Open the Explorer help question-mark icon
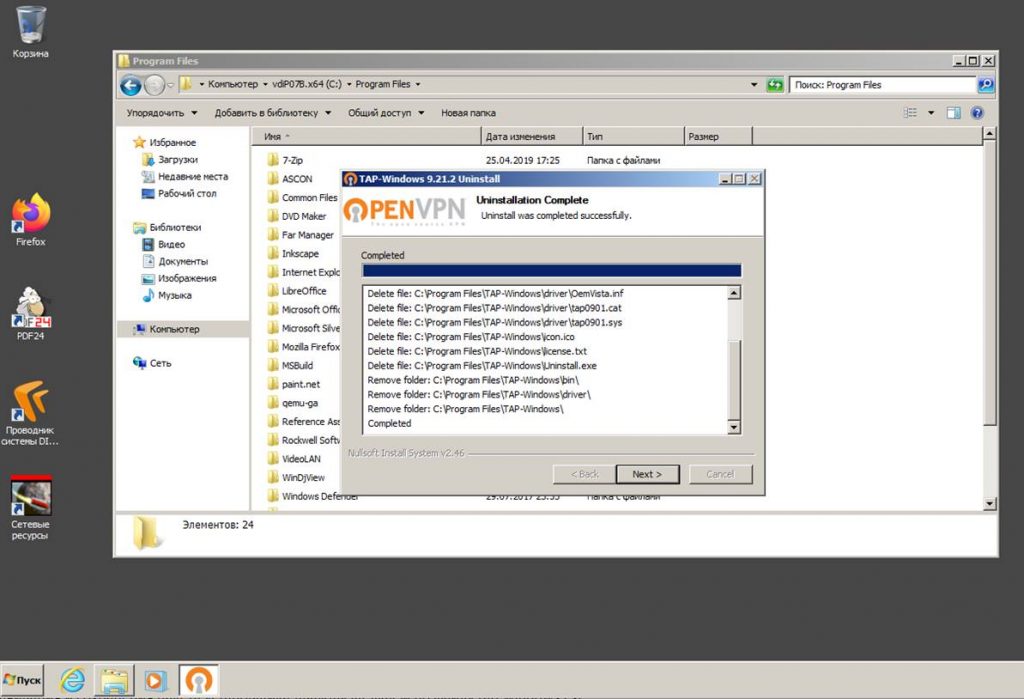1024x699 pixels. (977, 113)
